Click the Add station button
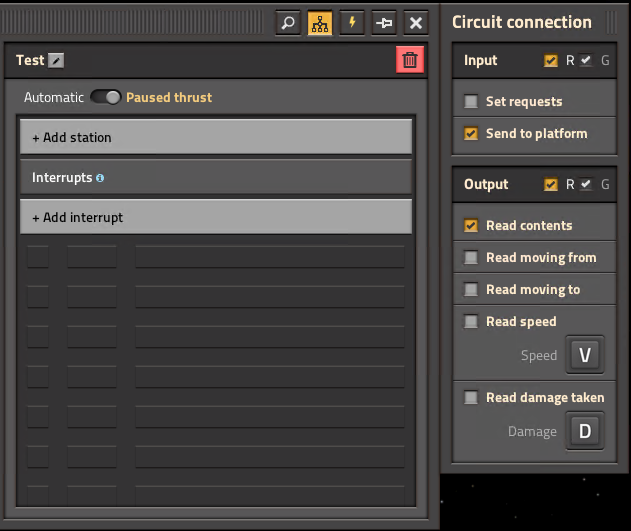 (x=216, y=137)
